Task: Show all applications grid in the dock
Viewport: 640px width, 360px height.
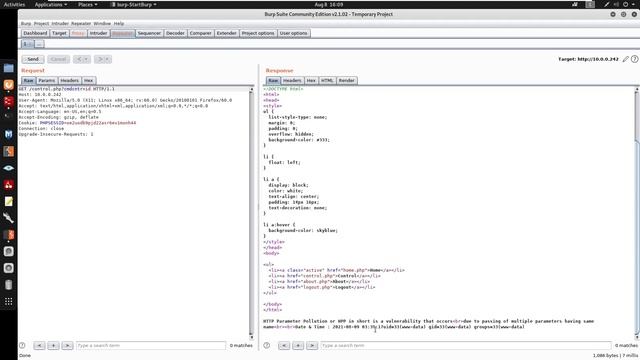Action: click(x=9, y=302)
